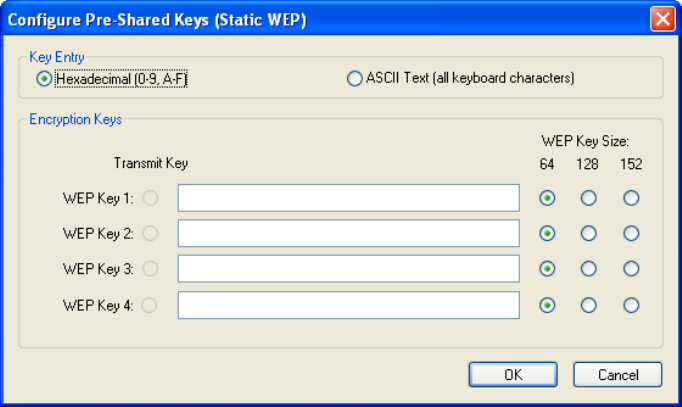Image resolution: width=682 pixels, height=407 pixels.
Task: Choose 128-bit size for WEP Key 1
Action: (x=588, y=198)
